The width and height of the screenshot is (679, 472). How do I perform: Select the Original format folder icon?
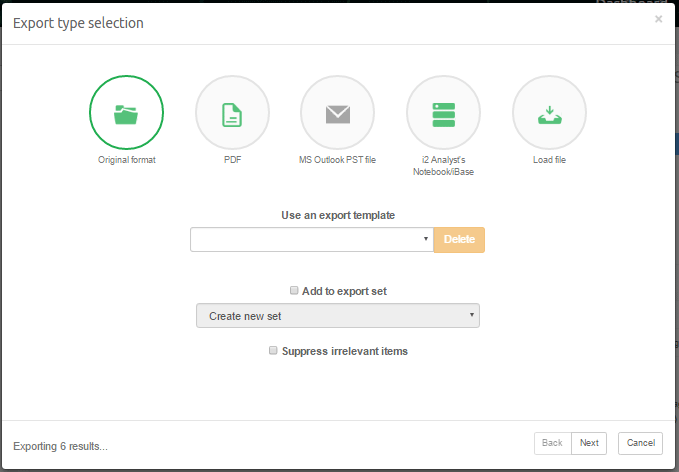tap(126, 113)
